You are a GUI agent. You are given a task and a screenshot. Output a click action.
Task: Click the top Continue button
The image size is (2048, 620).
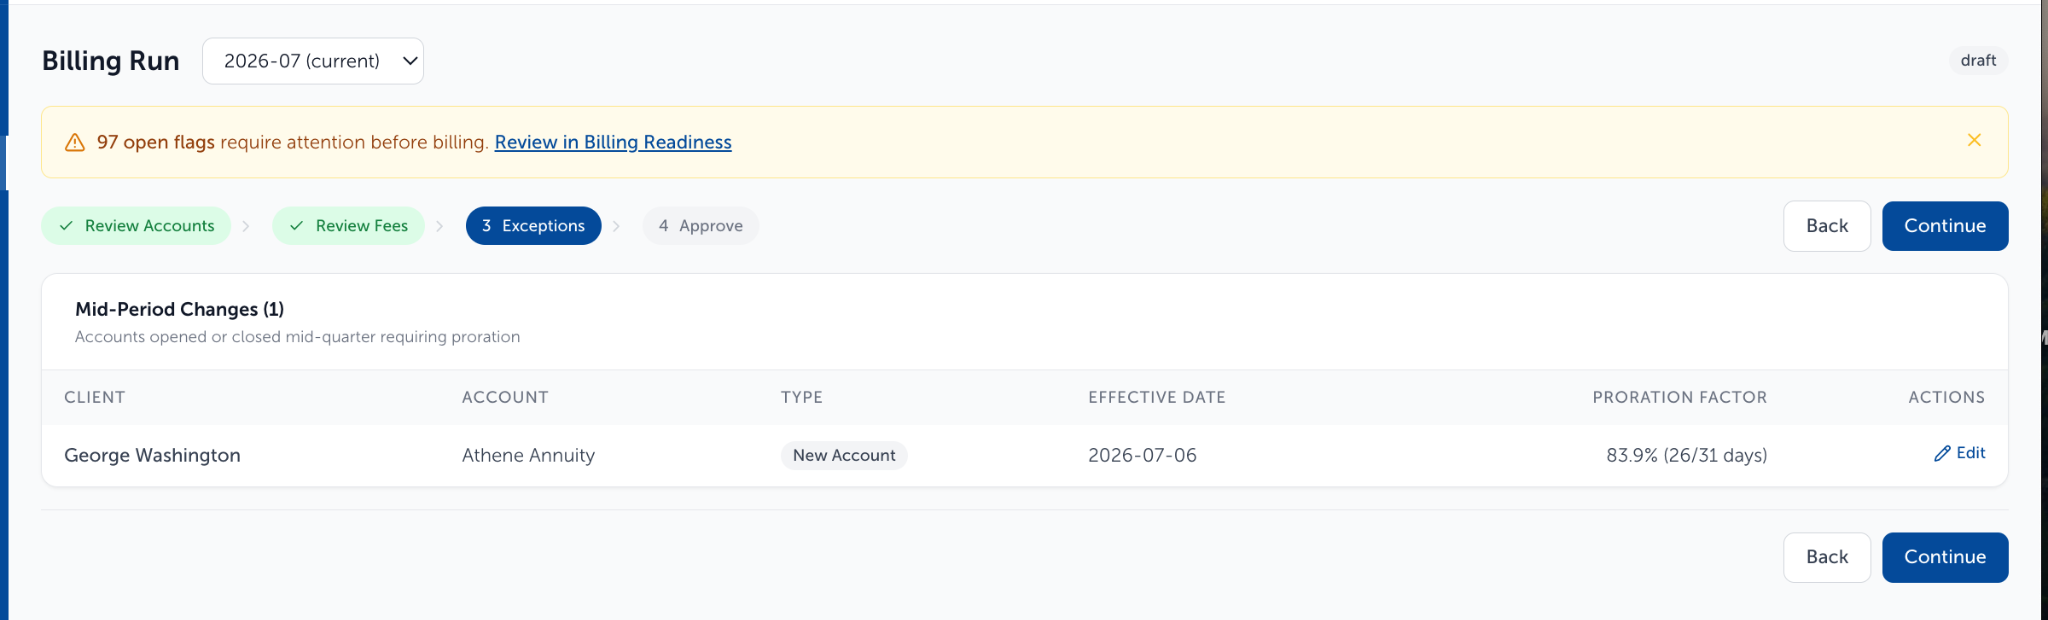(x=1945, y=226)
